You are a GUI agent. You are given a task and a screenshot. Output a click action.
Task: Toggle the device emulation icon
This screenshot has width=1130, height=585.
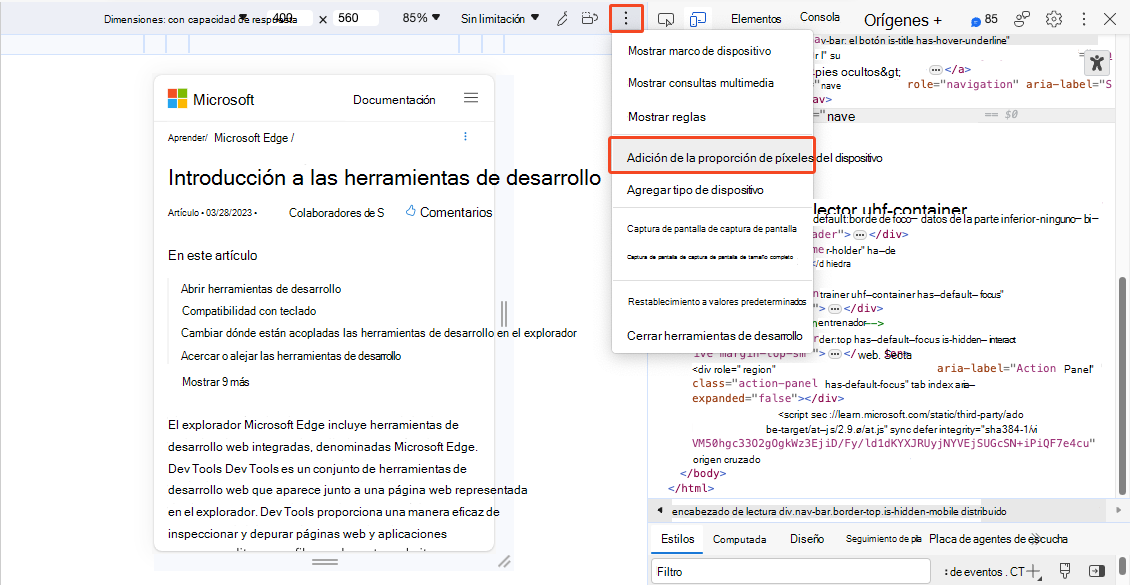click(x=698, y=18)
